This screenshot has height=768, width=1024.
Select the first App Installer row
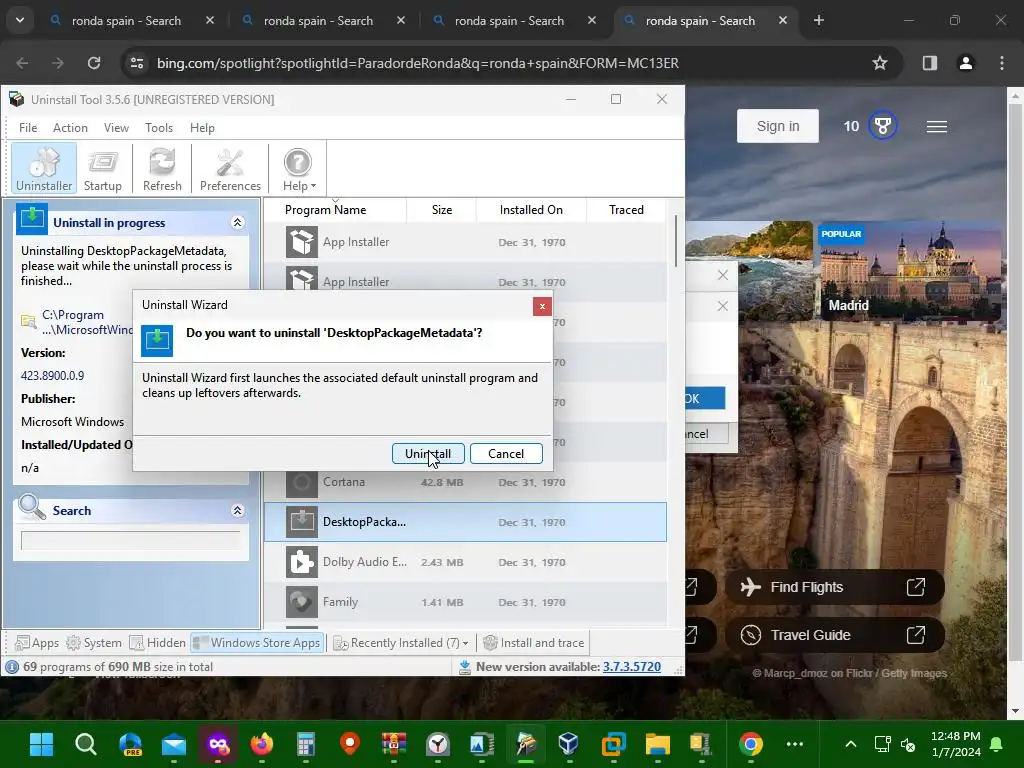point(466,242)
